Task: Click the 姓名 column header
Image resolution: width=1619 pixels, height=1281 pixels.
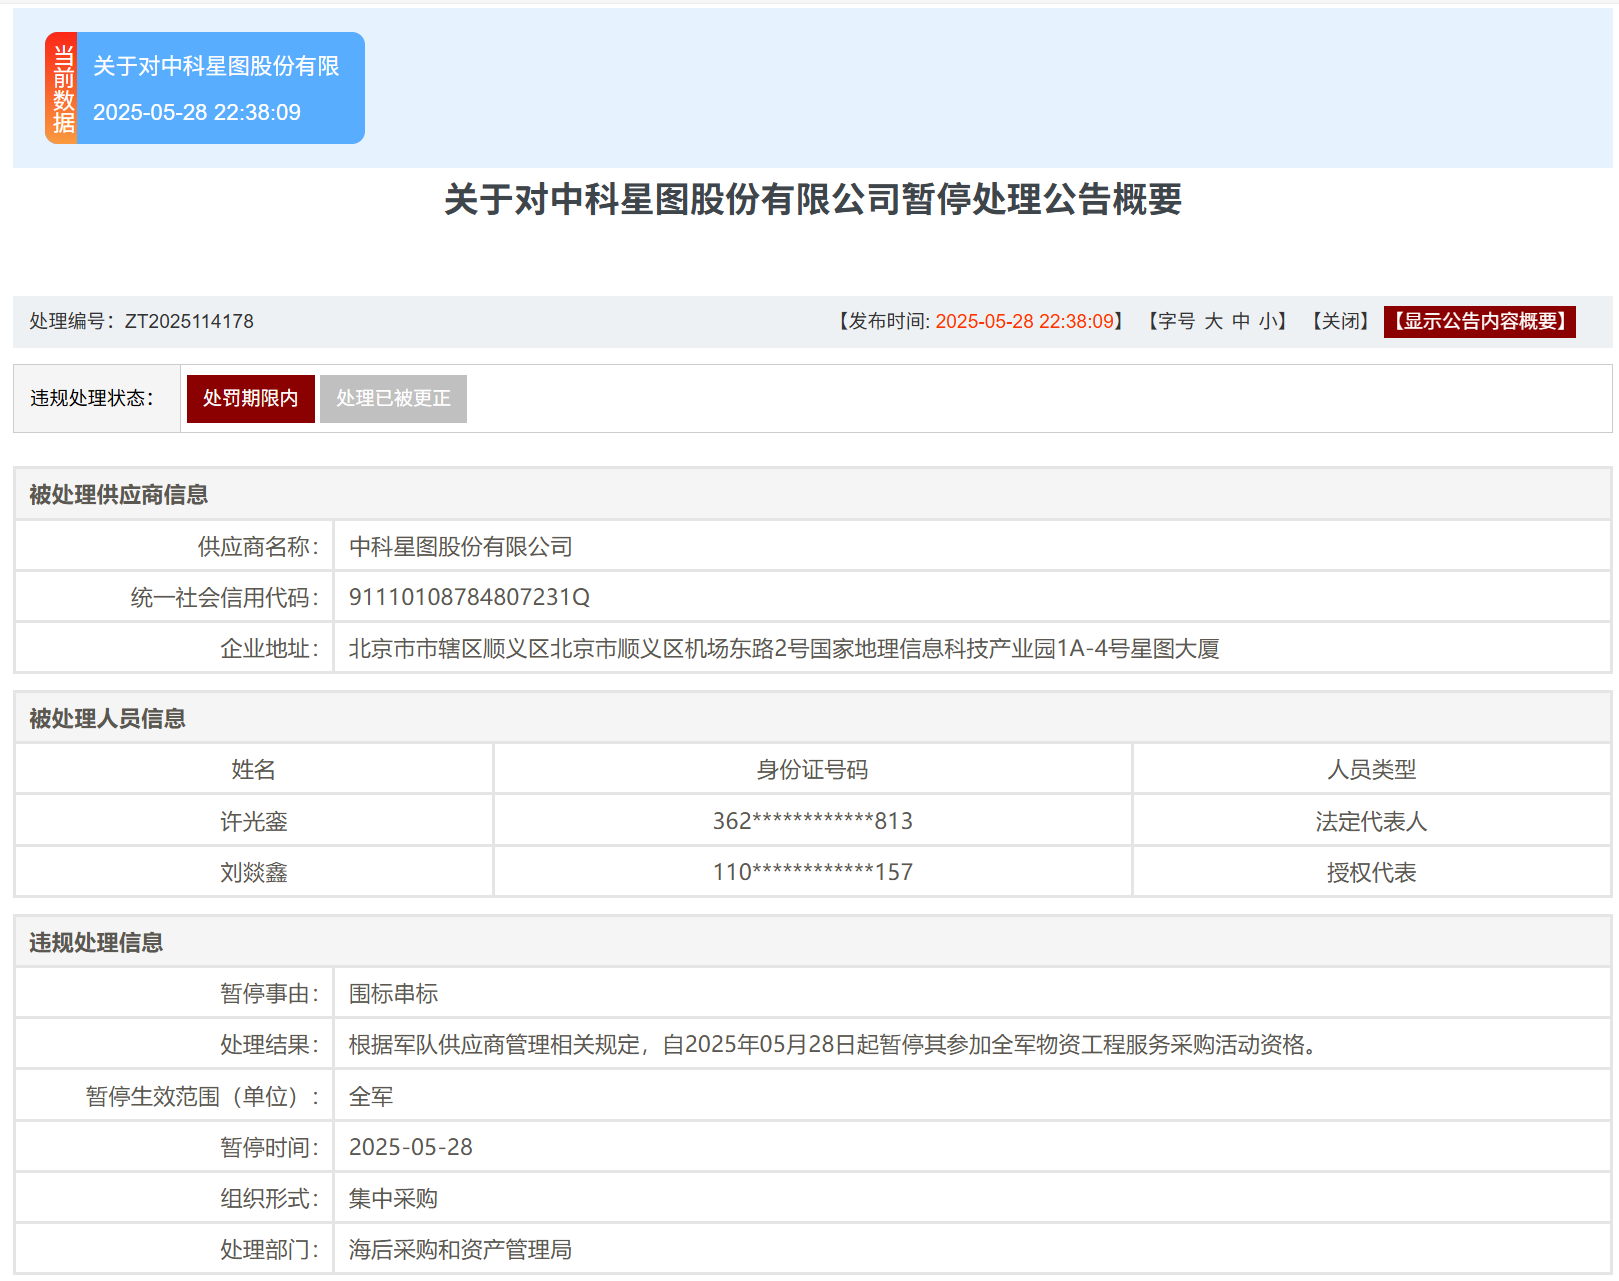Action: [254, 769]
